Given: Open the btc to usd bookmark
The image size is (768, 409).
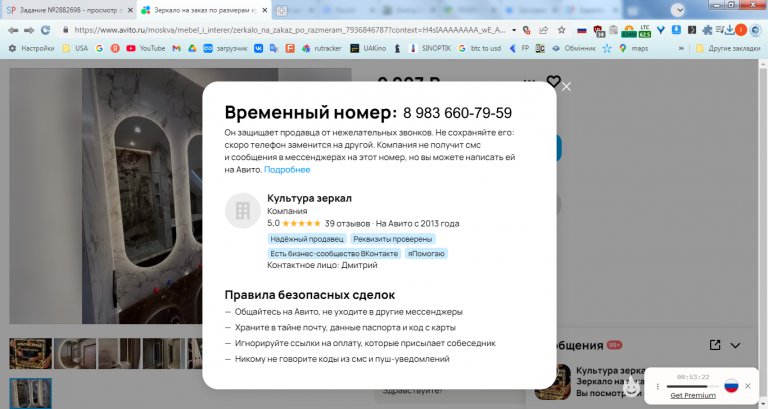Looking at the screenshot, I should click(479, 48).
